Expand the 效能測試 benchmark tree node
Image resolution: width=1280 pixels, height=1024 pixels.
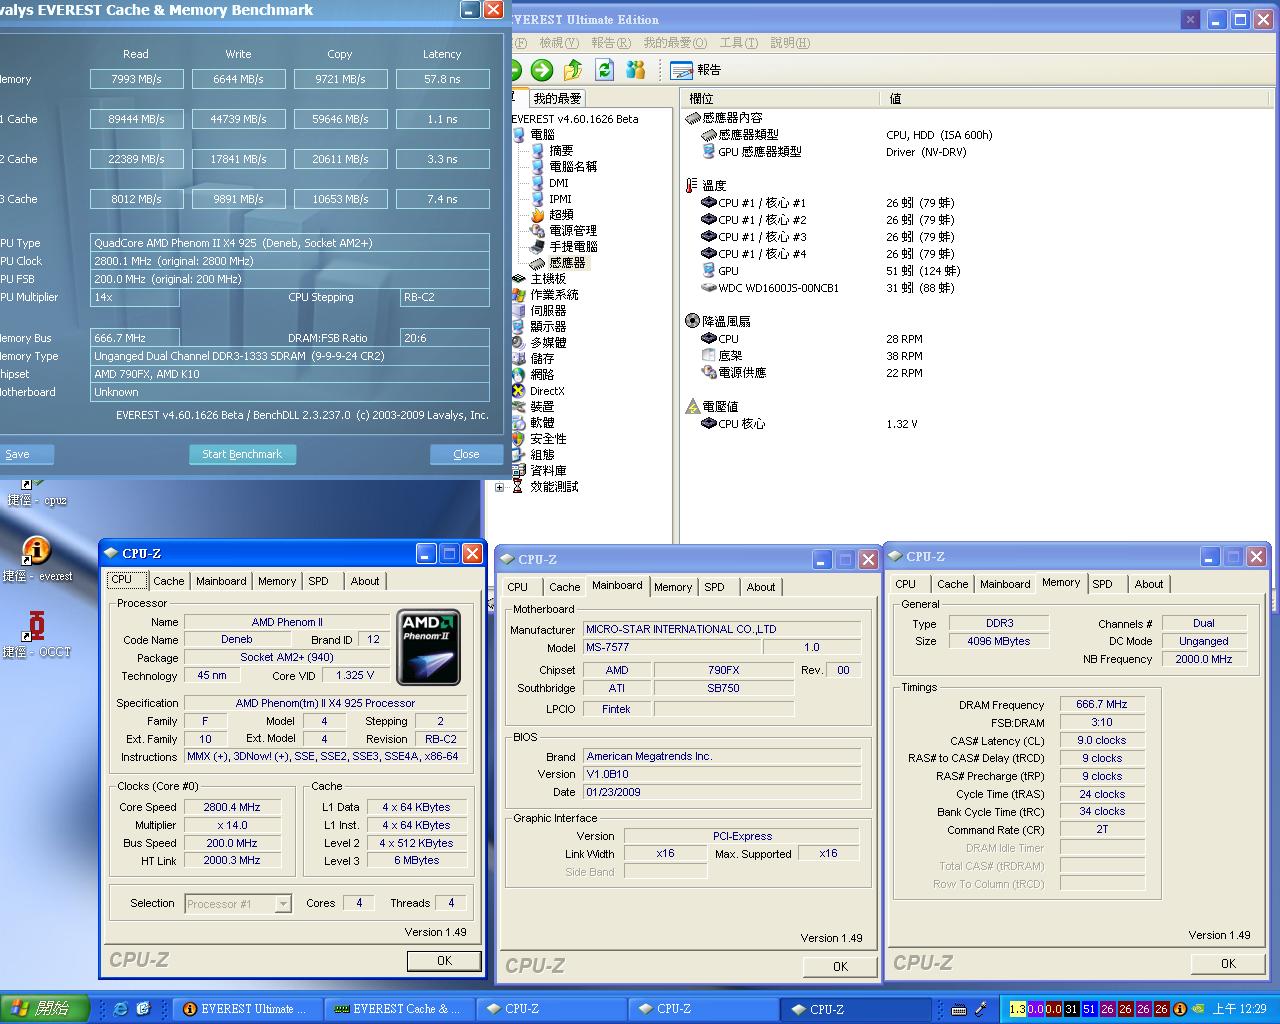pyautogui.click(x=500, y=487)
